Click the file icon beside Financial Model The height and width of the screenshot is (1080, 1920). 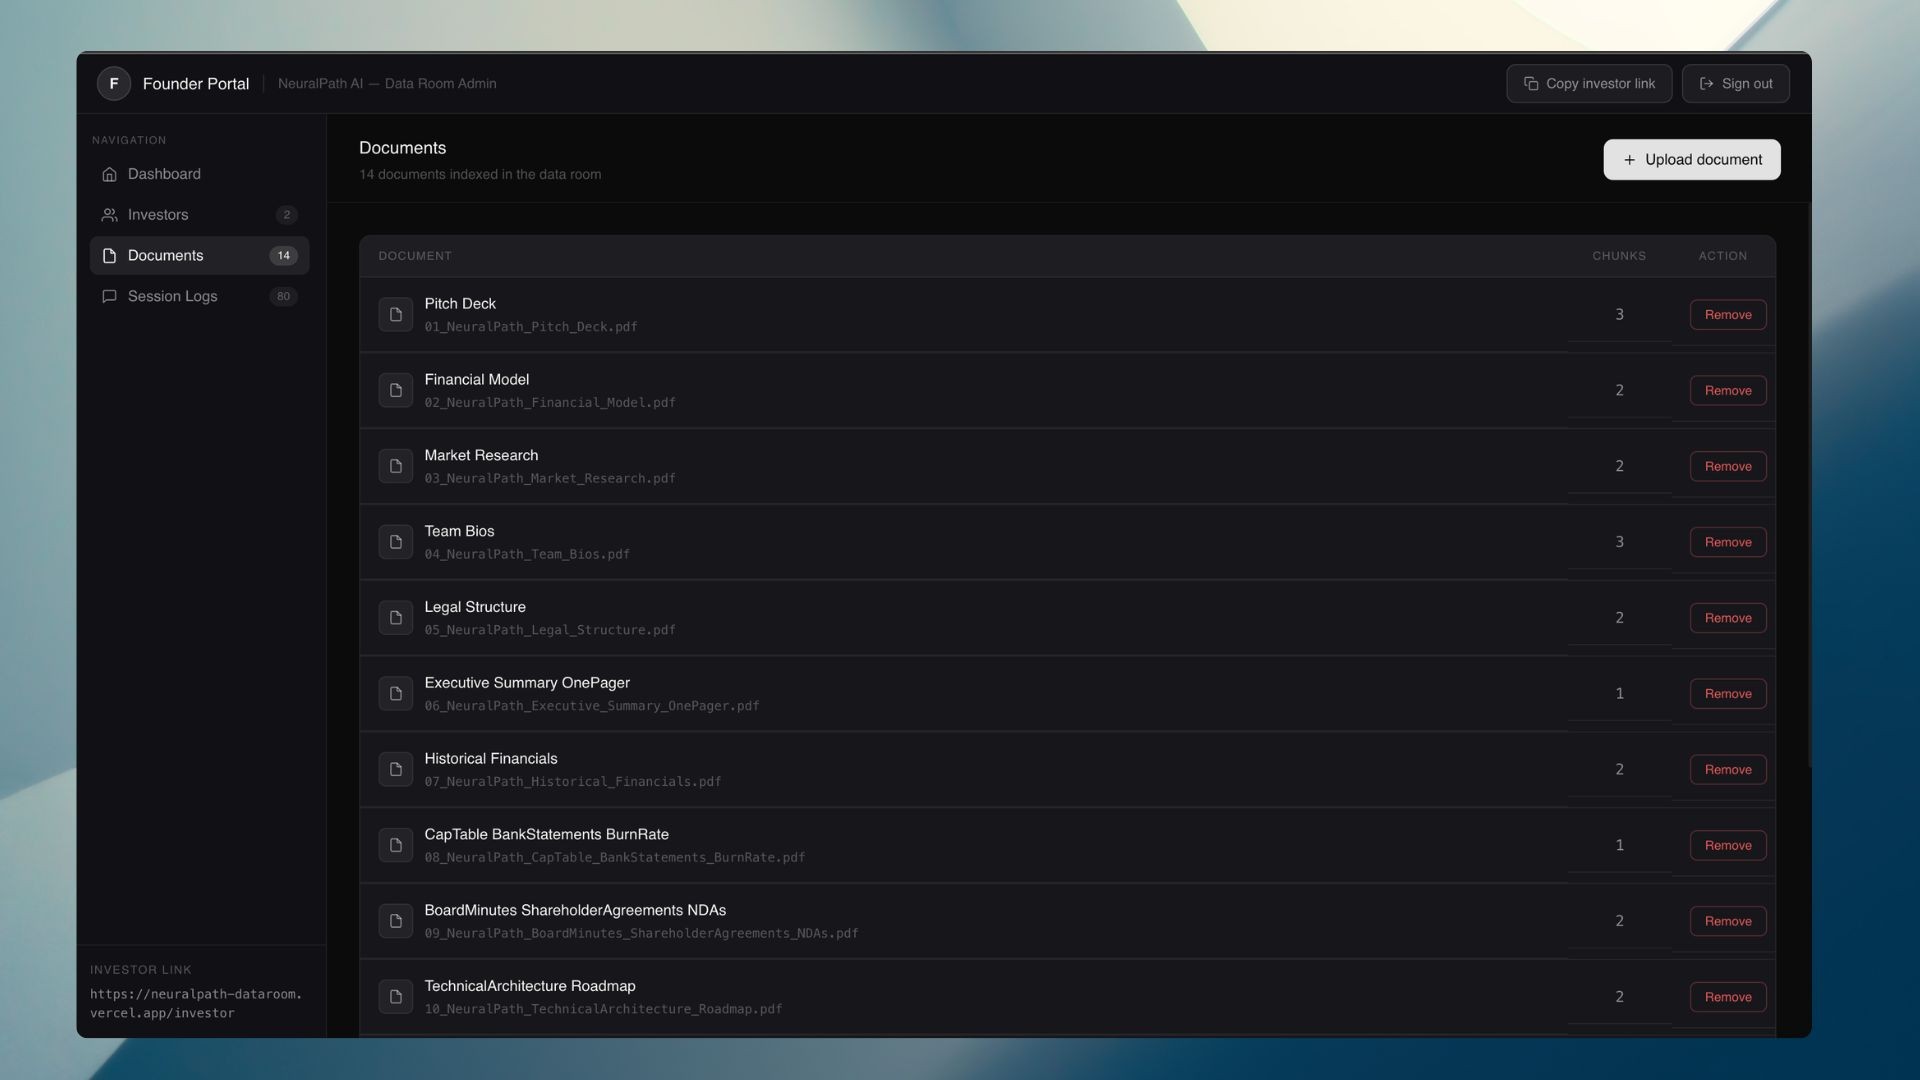396,391
